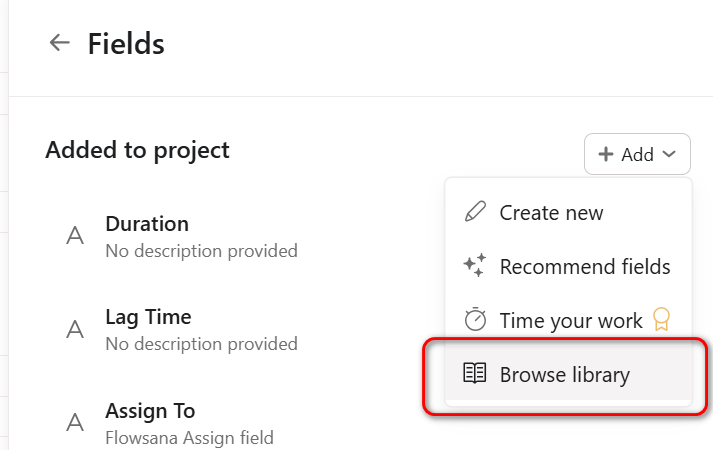The image size is (713, 450).
Task: Click the book icon beside Browse library
Action: click(475, 374)
